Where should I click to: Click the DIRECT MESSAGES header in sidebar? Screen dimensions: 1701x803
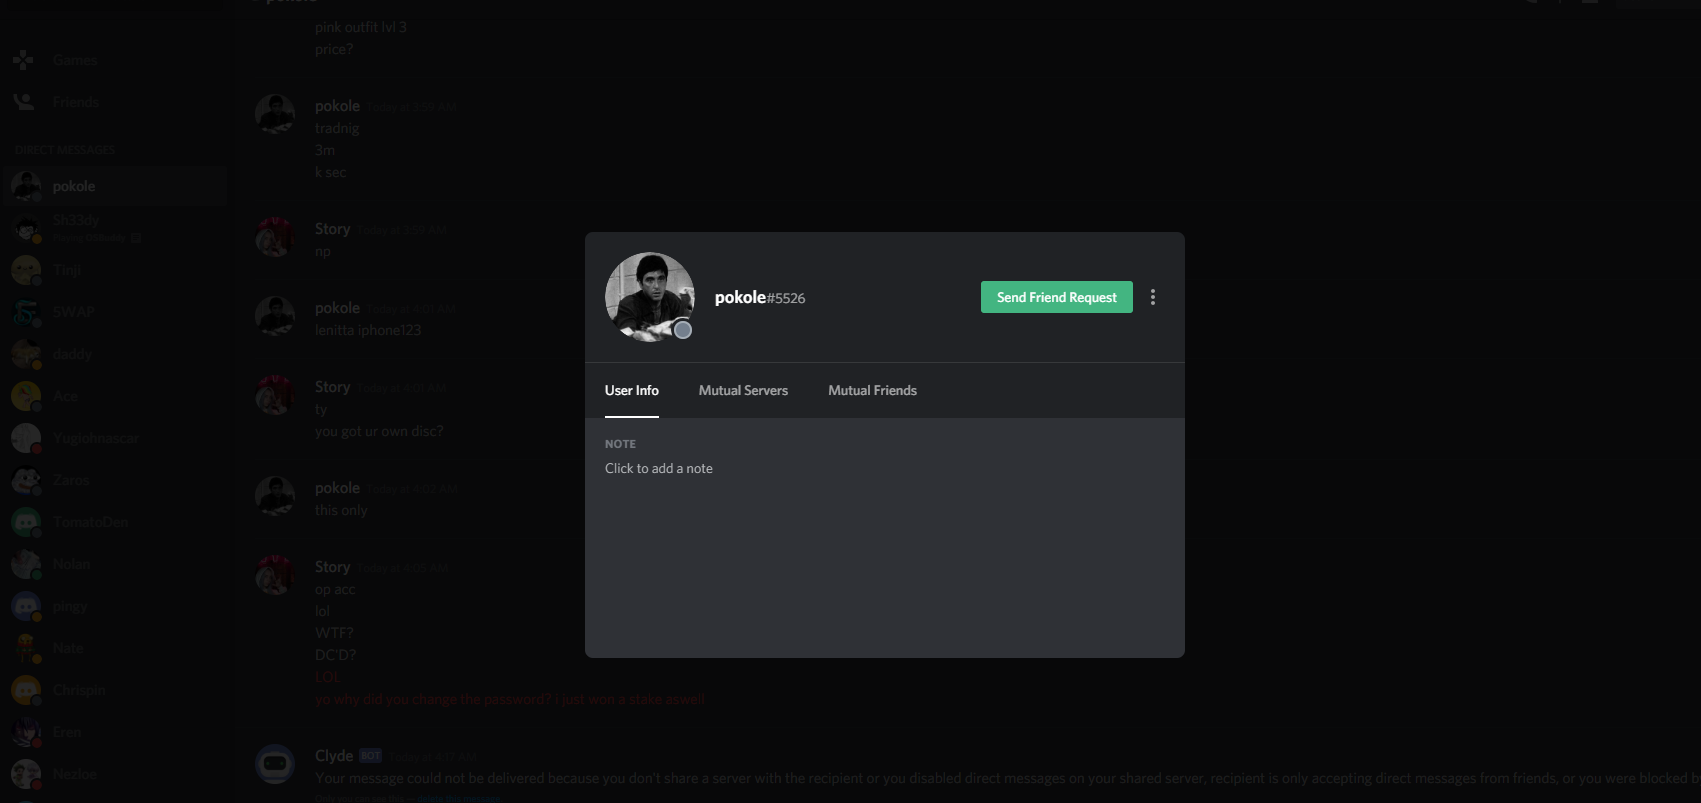65,150
